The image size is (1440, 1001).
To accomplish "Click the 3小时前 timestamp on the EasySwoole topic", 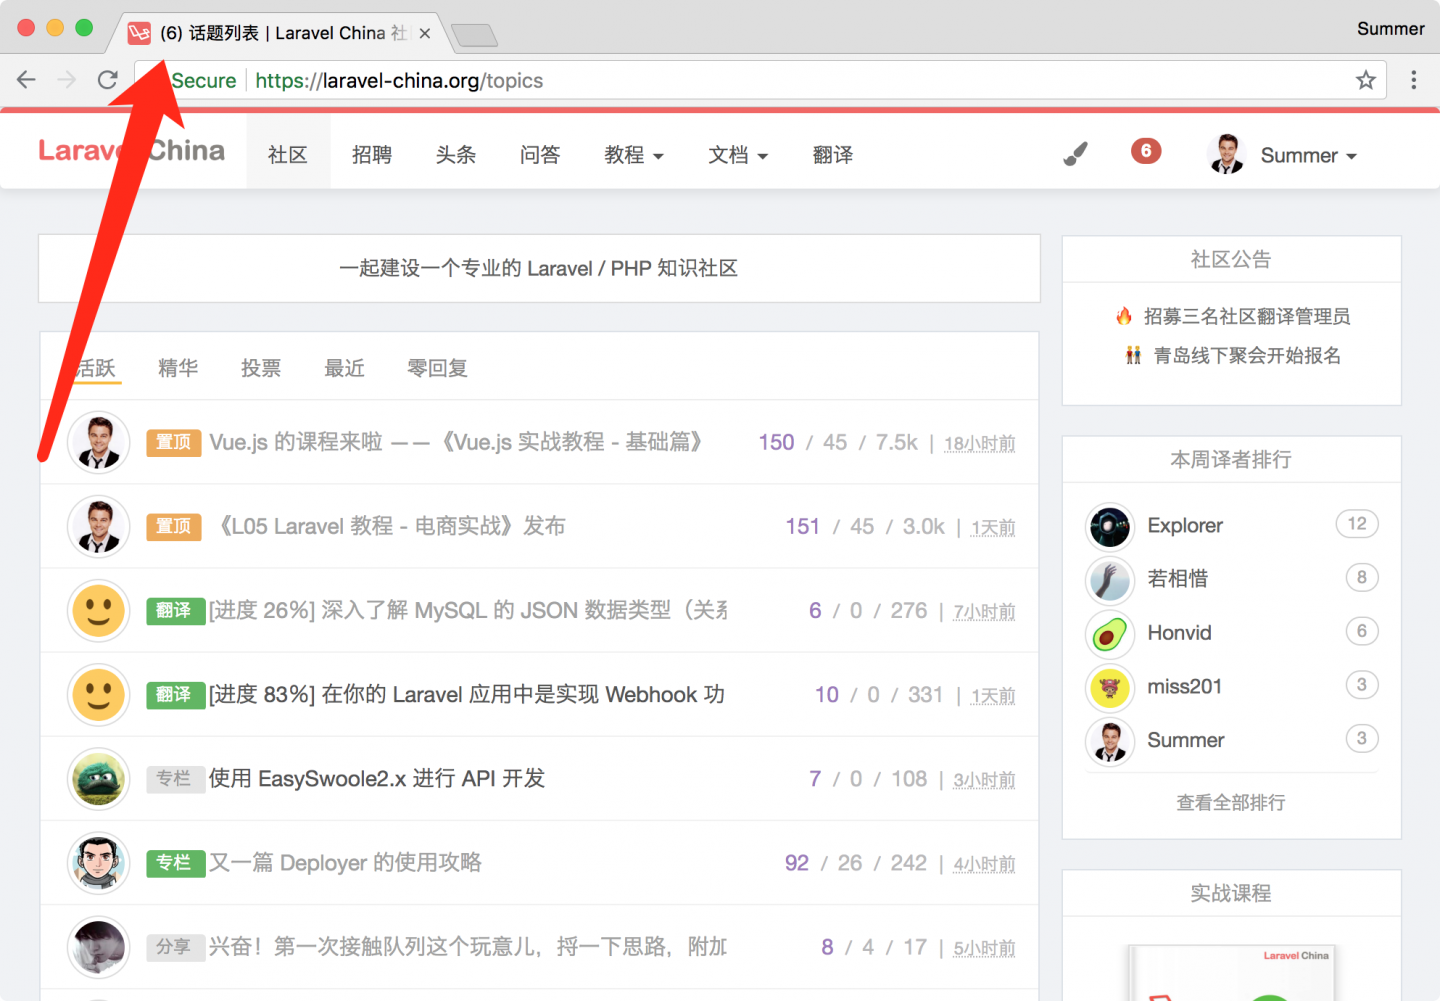I will [984, 779].
